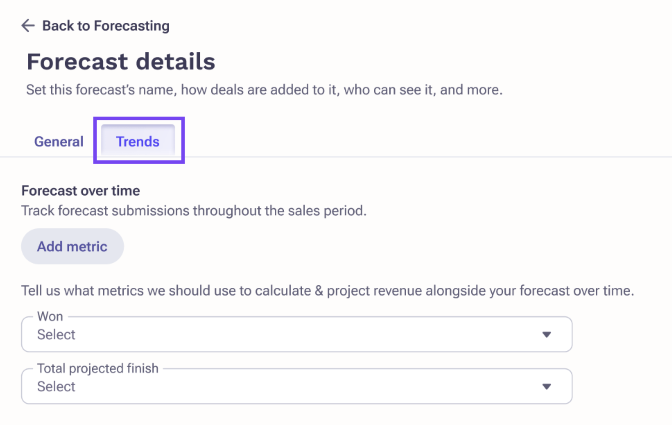The height and width of the screenshot is (425, 672).
Task: Select the highlighted Trends tab
Action: click(138, 141)
